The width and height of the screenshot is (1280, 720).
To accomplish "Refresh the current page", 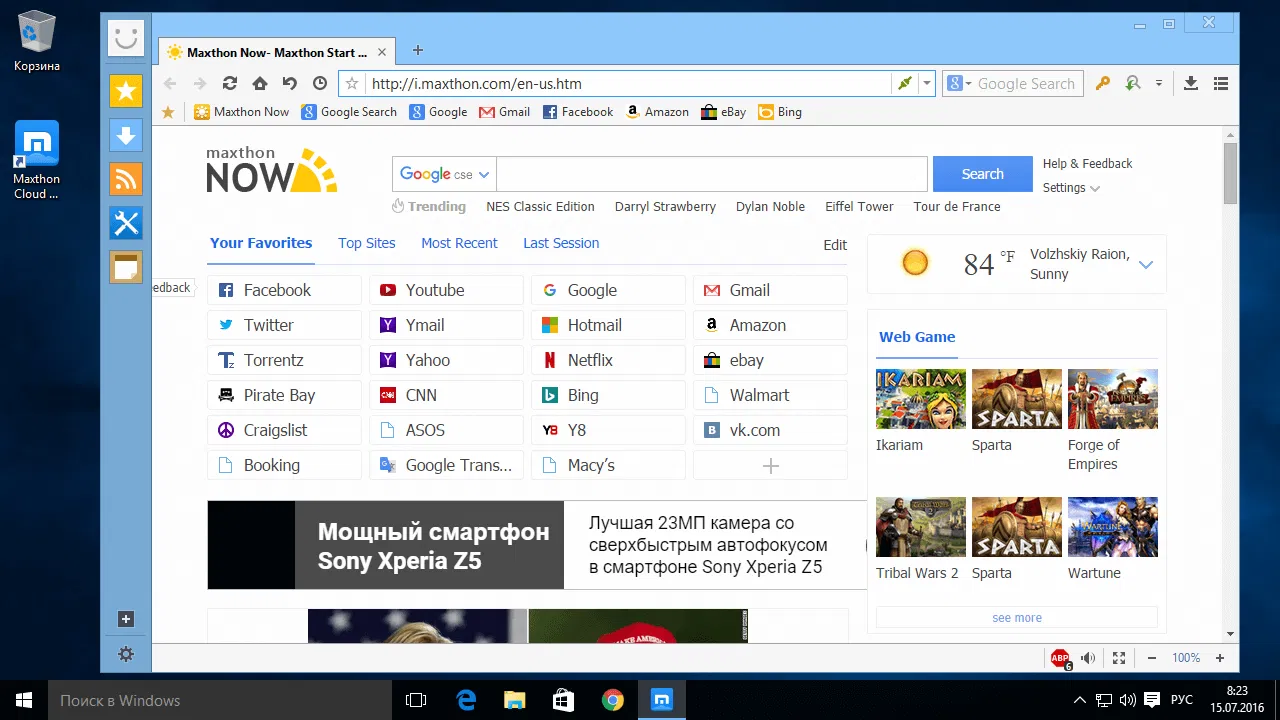I will (229, 83).
